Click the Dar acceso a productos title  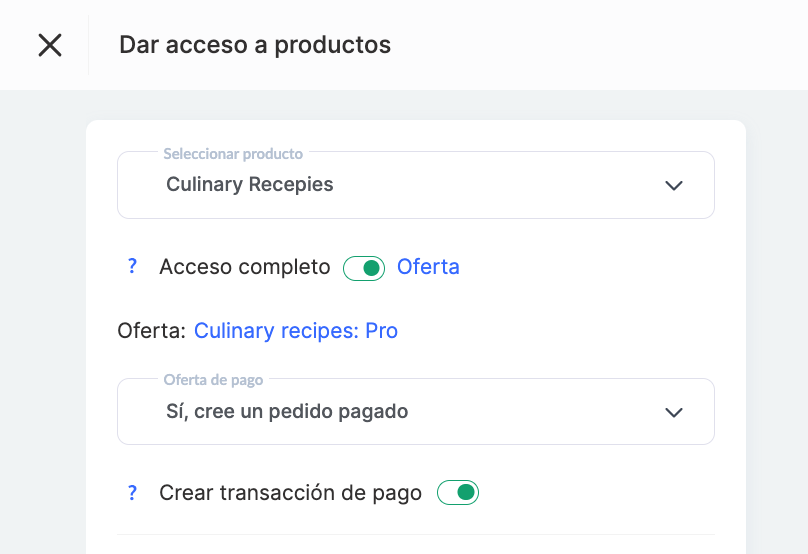click(x=255, y=45)
